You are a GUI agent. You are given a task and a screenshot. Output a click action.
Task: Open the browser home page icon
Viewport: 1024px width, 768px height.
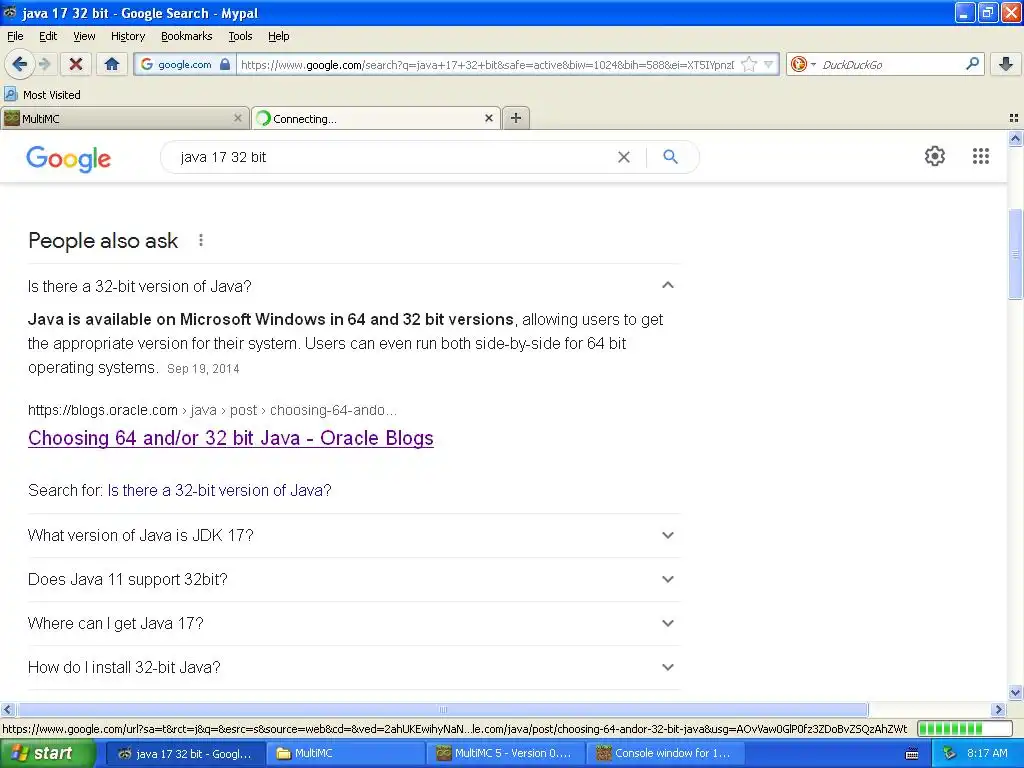pyautogui.click(x=112, y=64)
